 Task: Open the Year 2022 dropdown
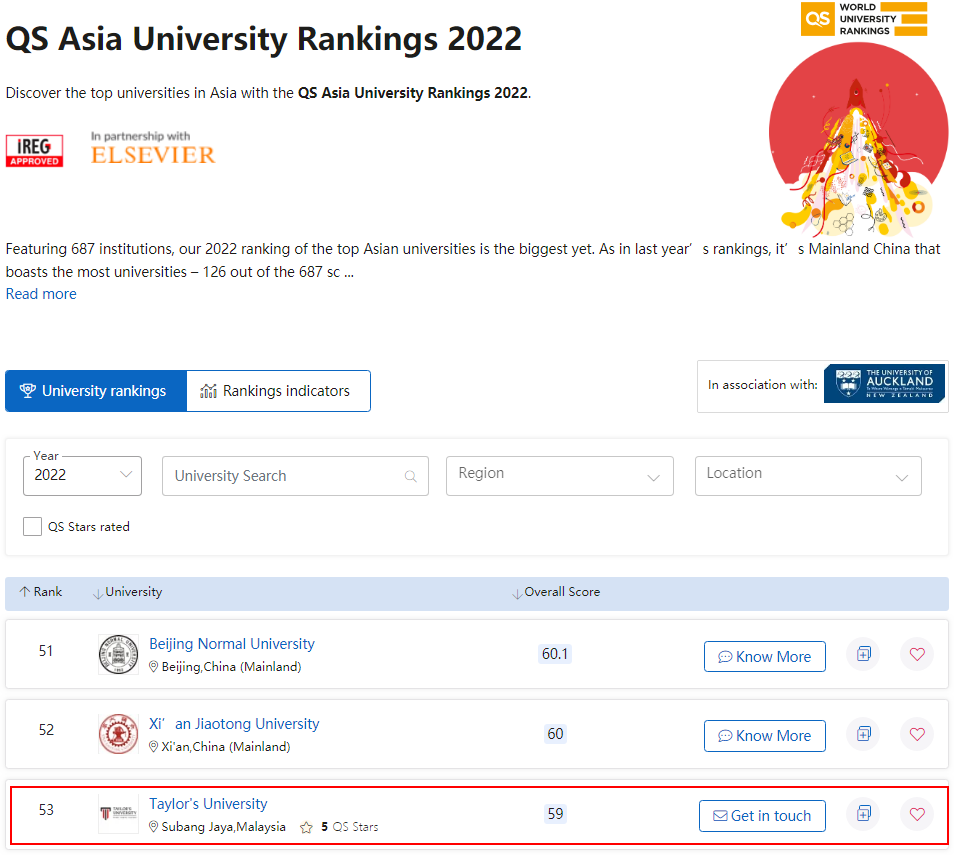click(x=82, y=476)
